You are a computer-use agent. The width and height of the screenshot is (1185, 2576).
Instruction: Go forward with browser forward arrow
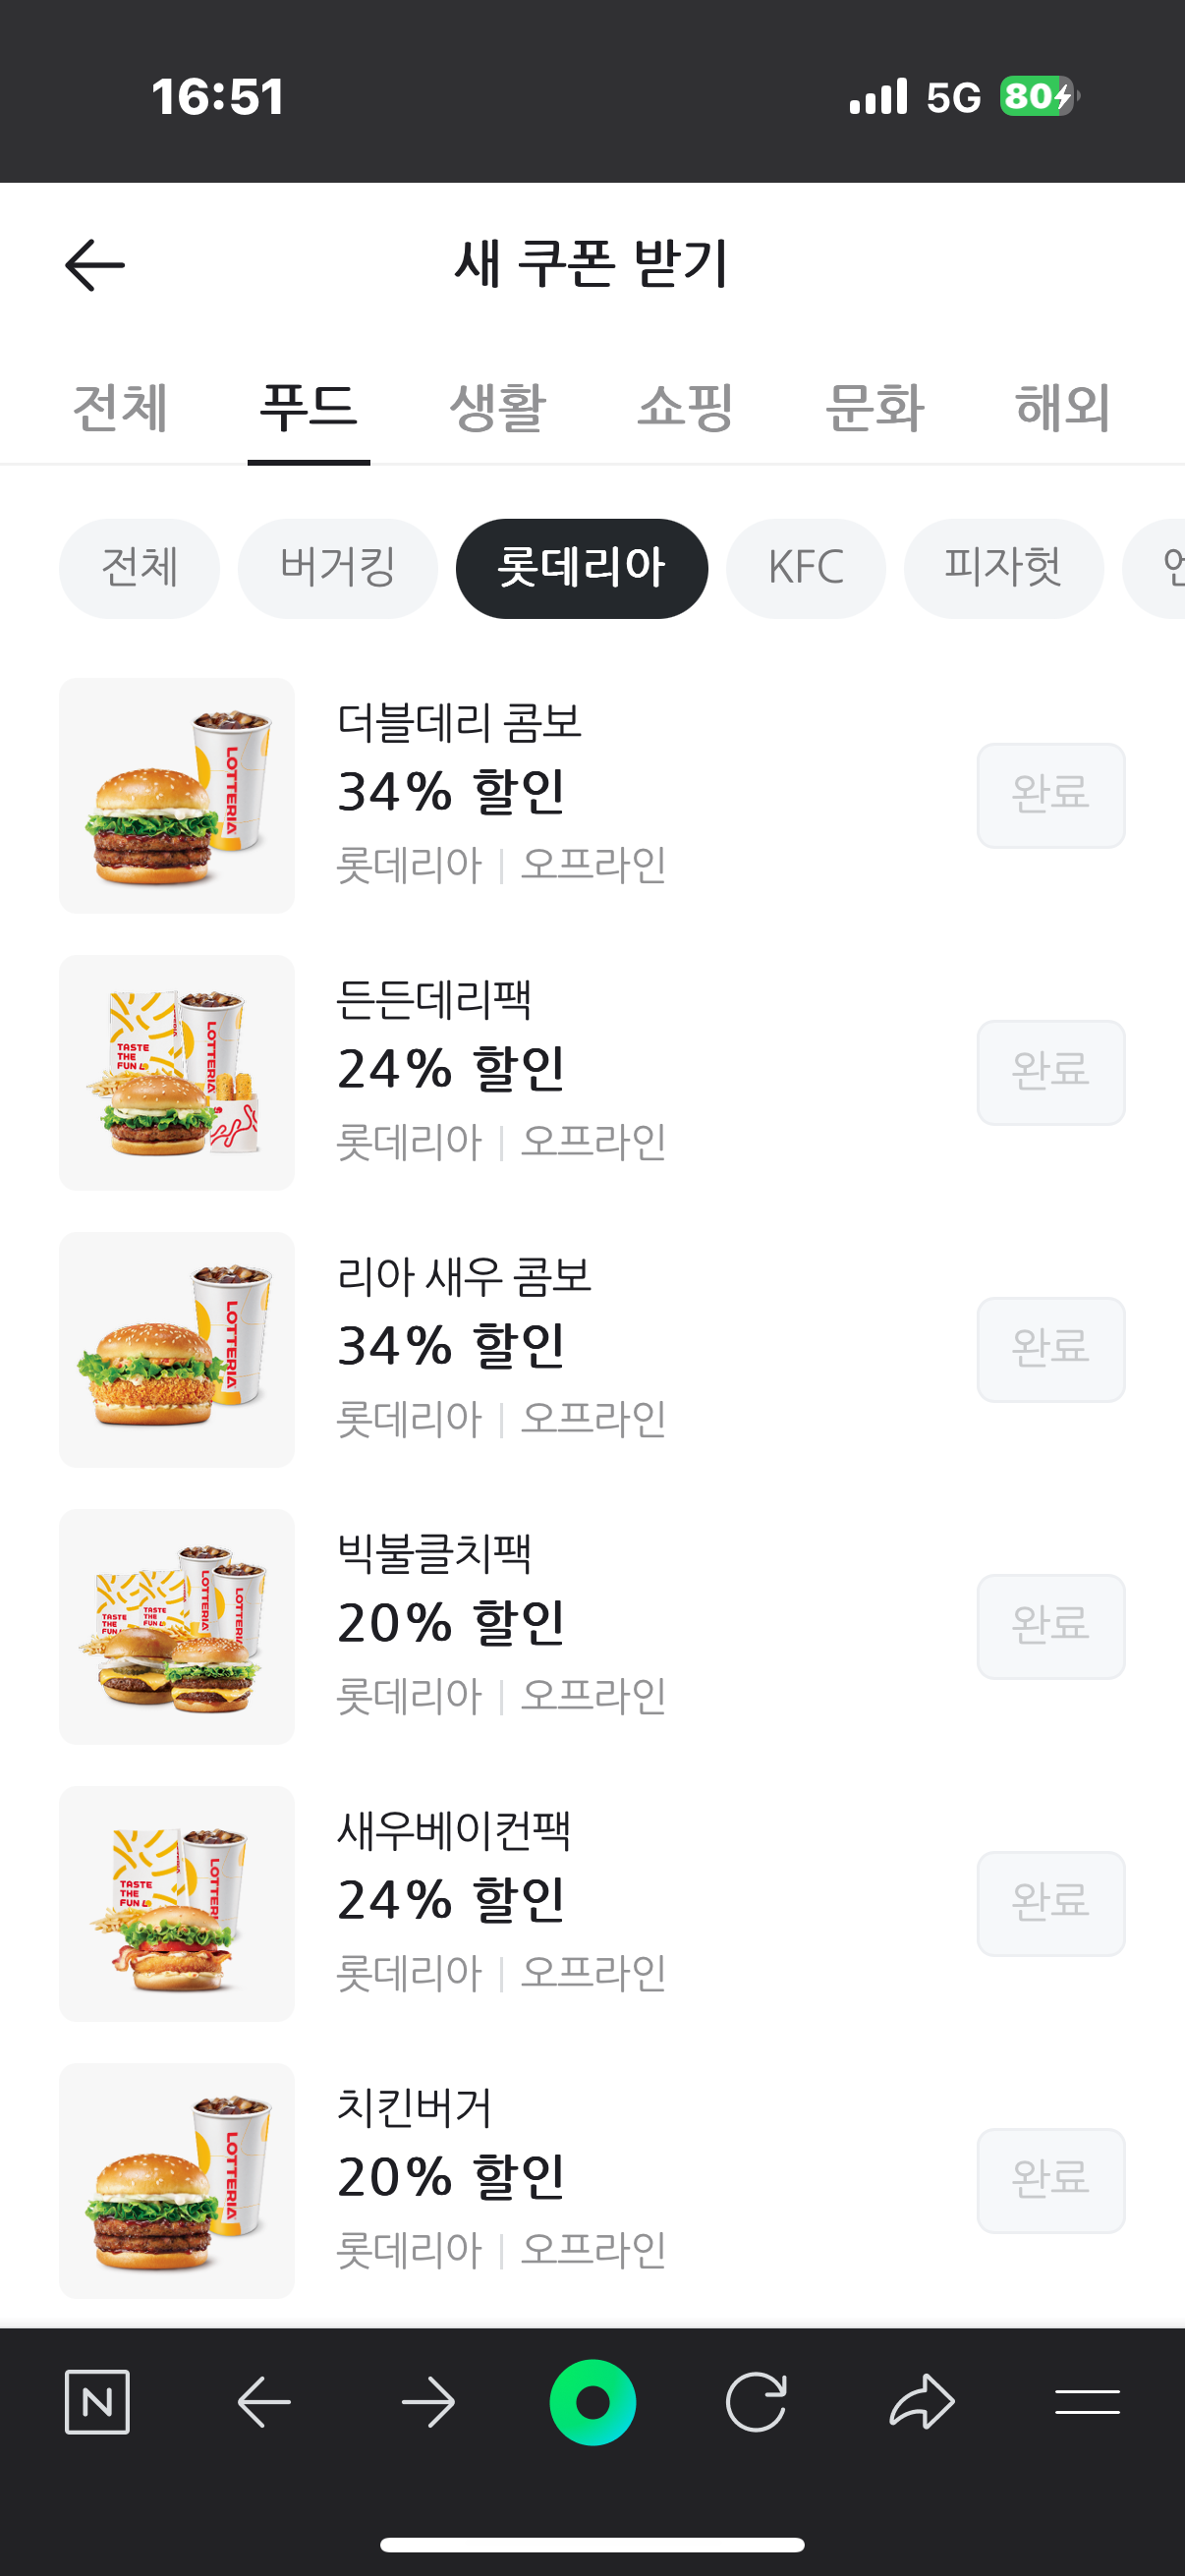428,2401
